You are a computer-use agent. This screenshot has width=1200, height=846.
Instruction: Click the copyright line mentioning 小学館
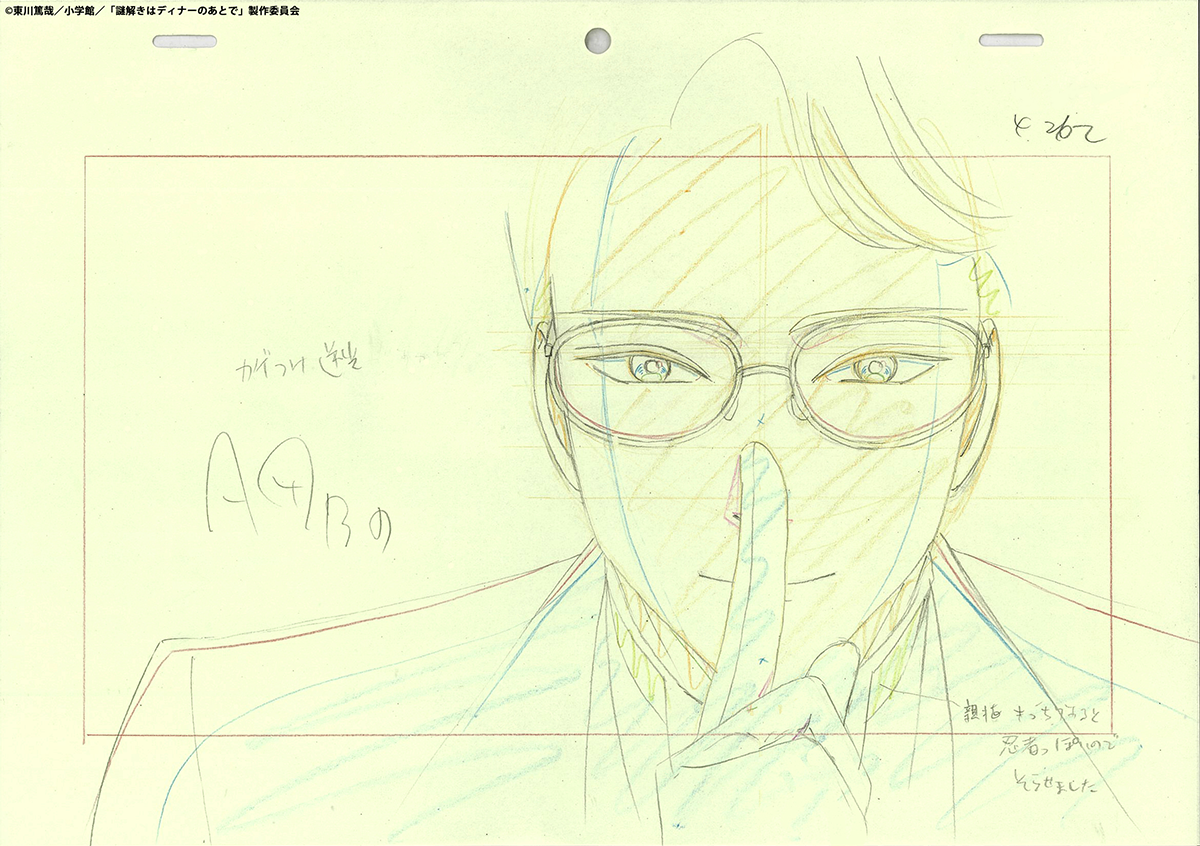pos(151,11)
